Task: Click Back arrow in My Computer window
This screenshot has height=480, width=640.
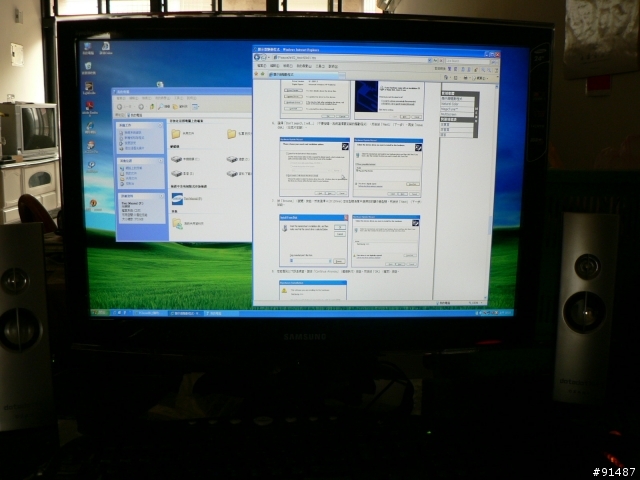Action: click(x=120, y=107)
